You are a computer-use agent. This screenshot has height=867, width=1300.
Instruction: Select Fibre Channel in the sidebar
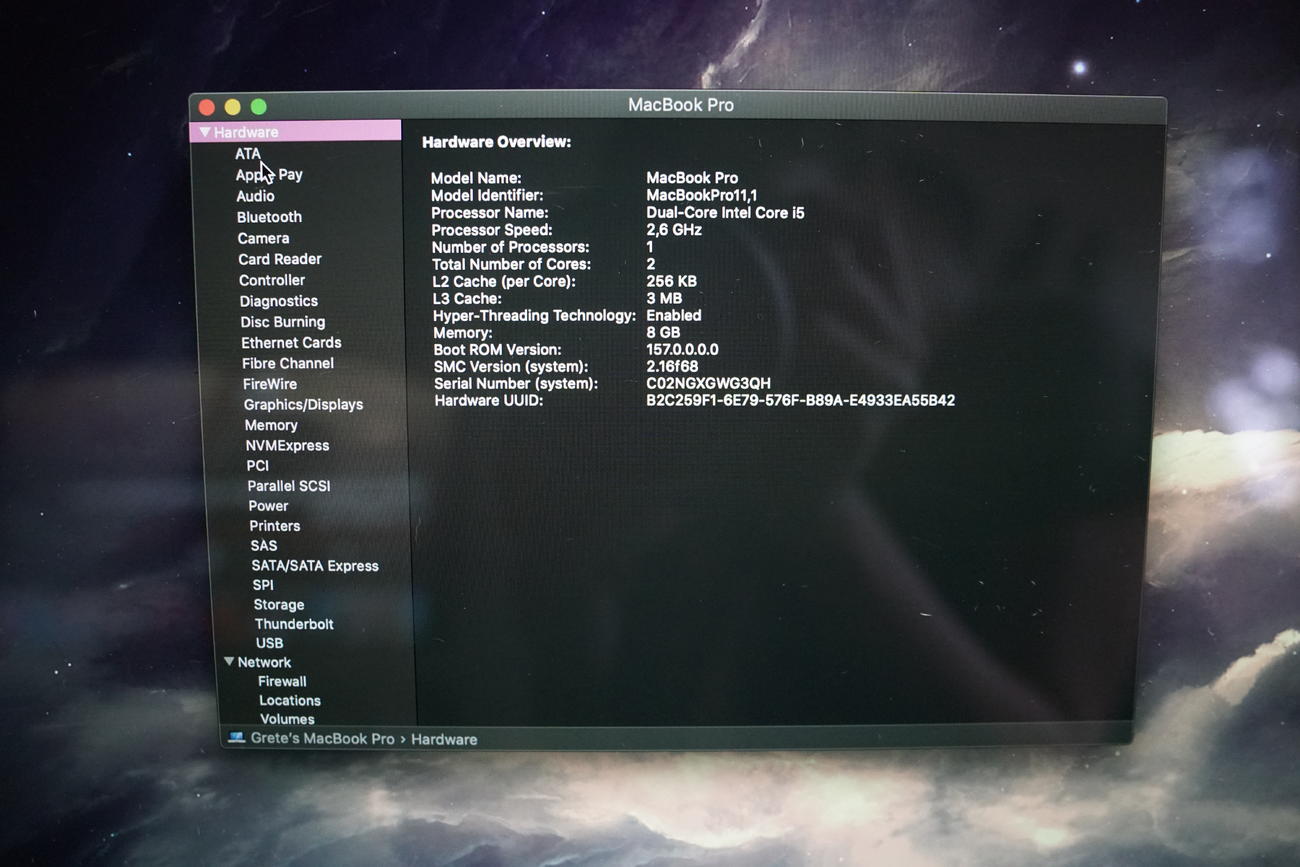click(x=288, y=363)
